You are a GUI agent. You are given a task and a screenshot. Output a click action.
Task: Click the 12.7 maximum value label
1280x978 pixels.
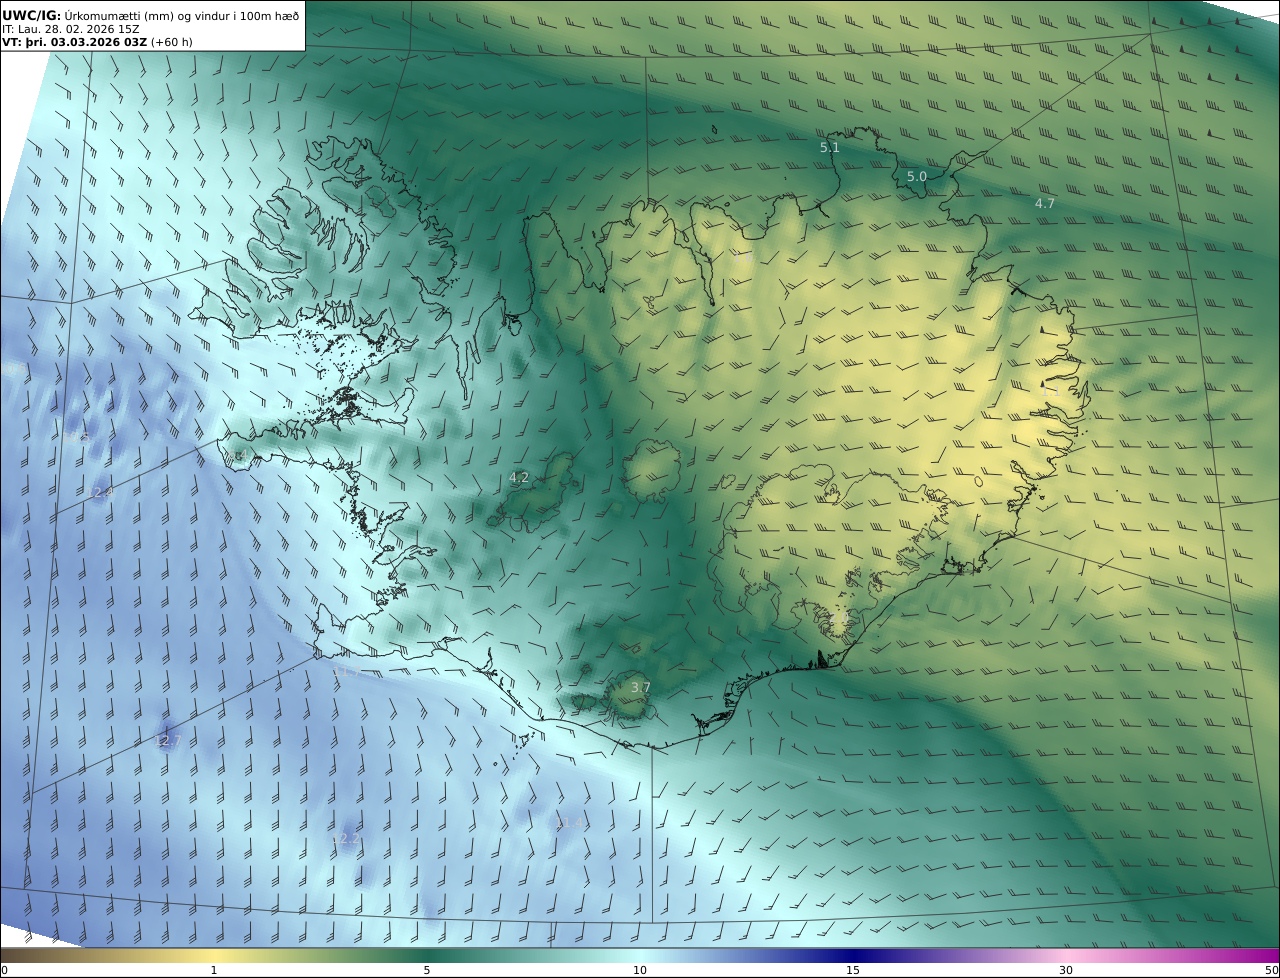coord(167,741)
